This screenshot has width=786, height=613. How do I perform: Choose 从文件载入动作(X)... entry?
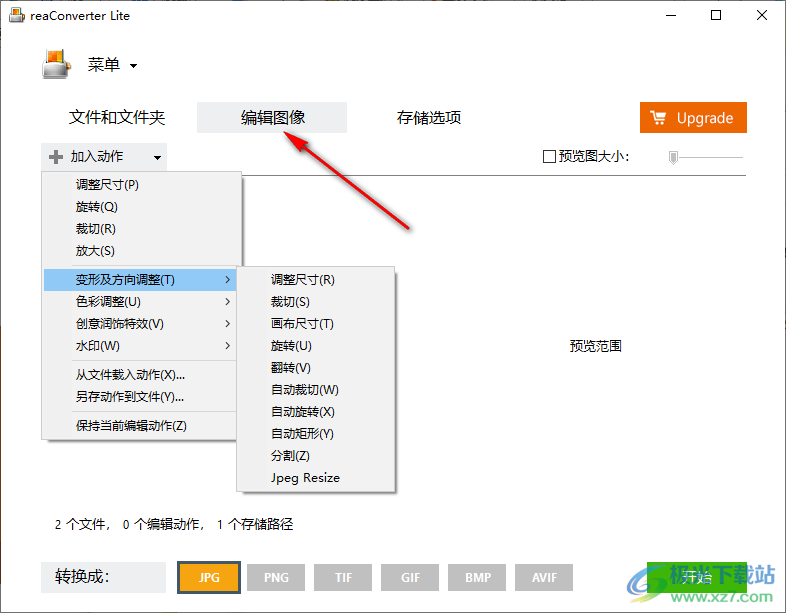(x=139, y=375)
